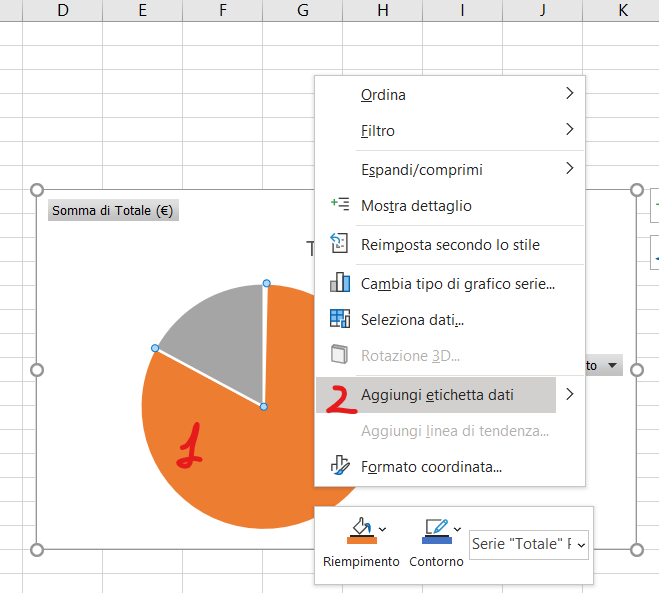
Task: Expand the Espandi/comprimi submenu arrow
Action: tap(569, 168)
